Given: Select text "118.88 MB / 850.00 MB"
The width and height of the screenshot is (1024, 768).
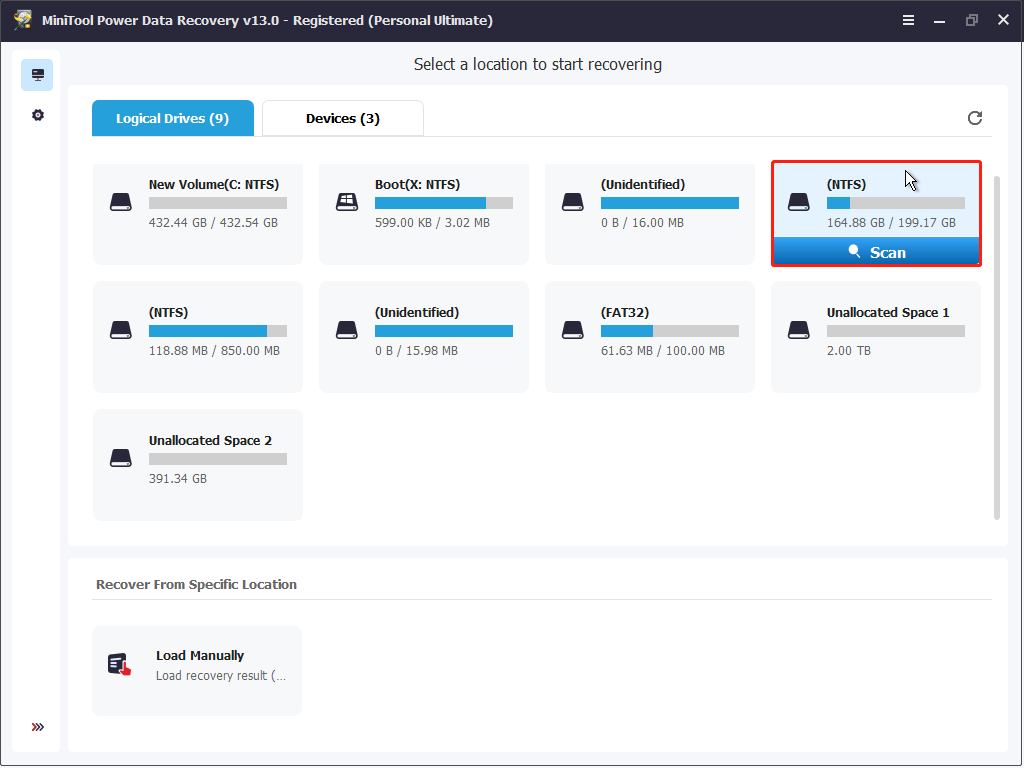Looking at the screenshot, I should [x=214, y=351].
